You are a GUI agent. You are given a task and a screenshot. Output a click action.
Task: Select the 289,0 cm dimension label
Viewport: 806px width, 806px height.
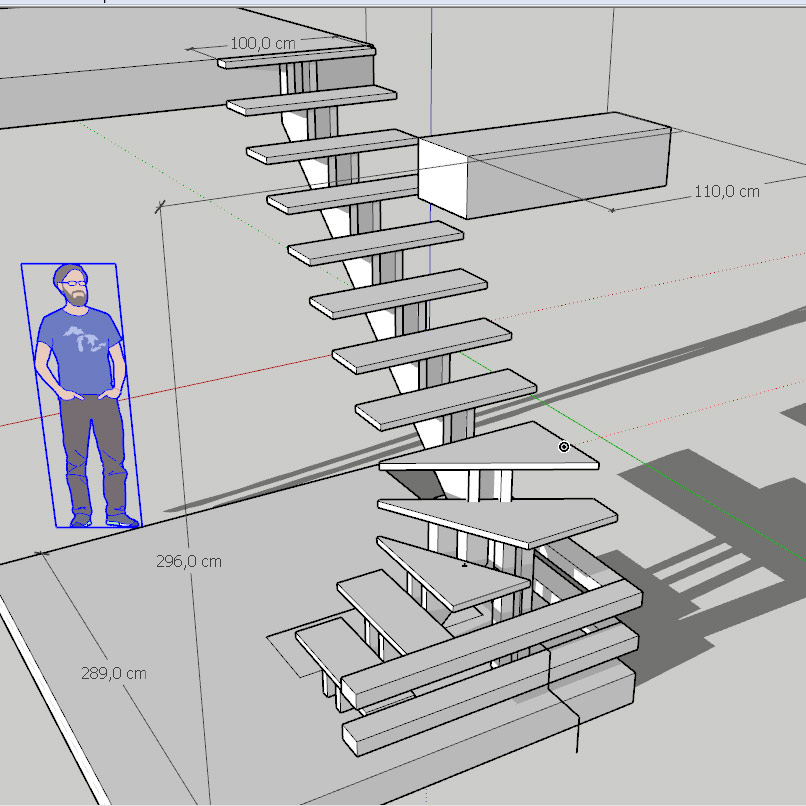coord(114,673)
